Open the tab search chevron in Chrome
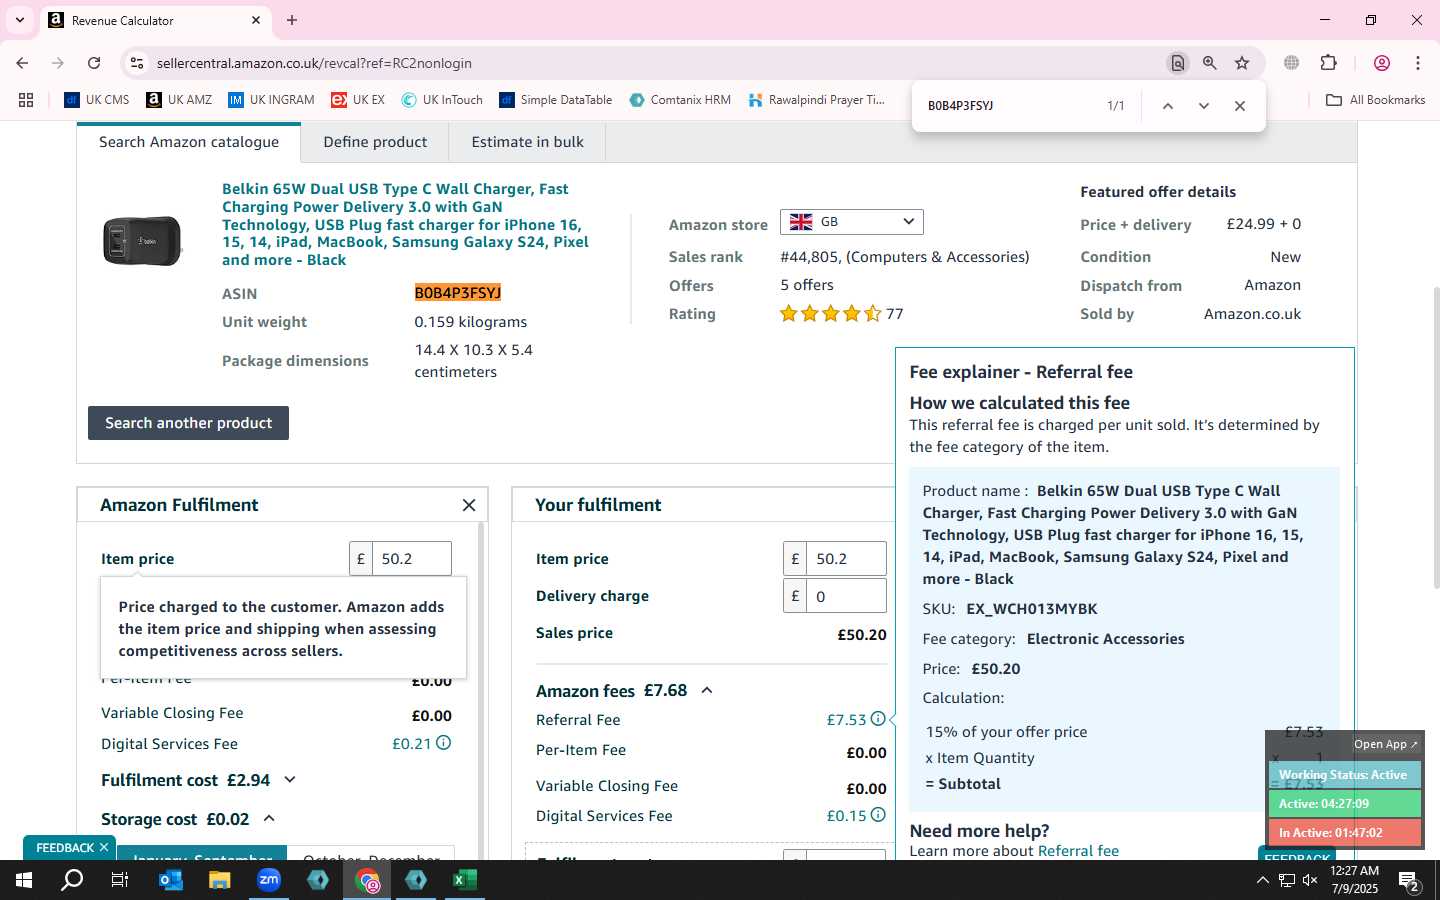The image size is (1440, 900). [x=19, y=20]
